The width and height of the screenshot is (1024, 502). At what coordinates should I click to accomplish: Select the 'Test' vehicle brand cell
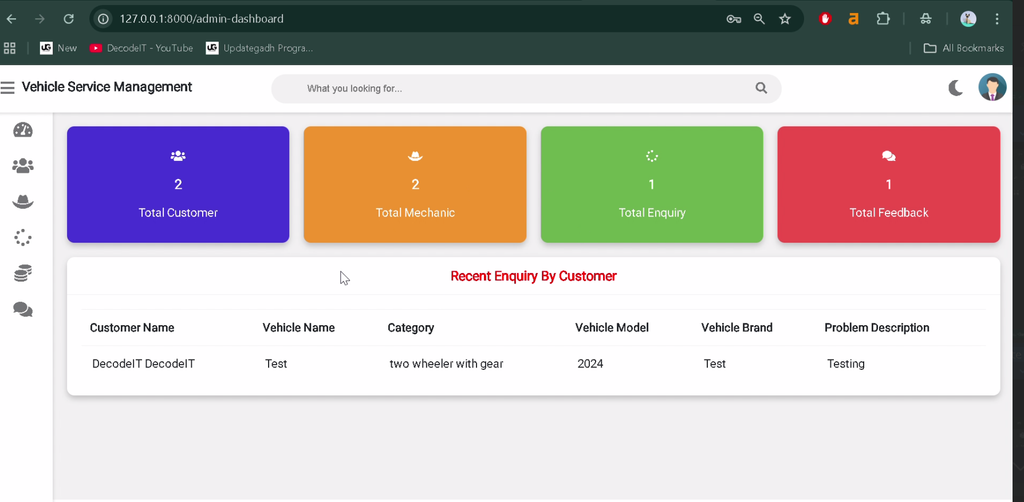(x=714, y=364)
